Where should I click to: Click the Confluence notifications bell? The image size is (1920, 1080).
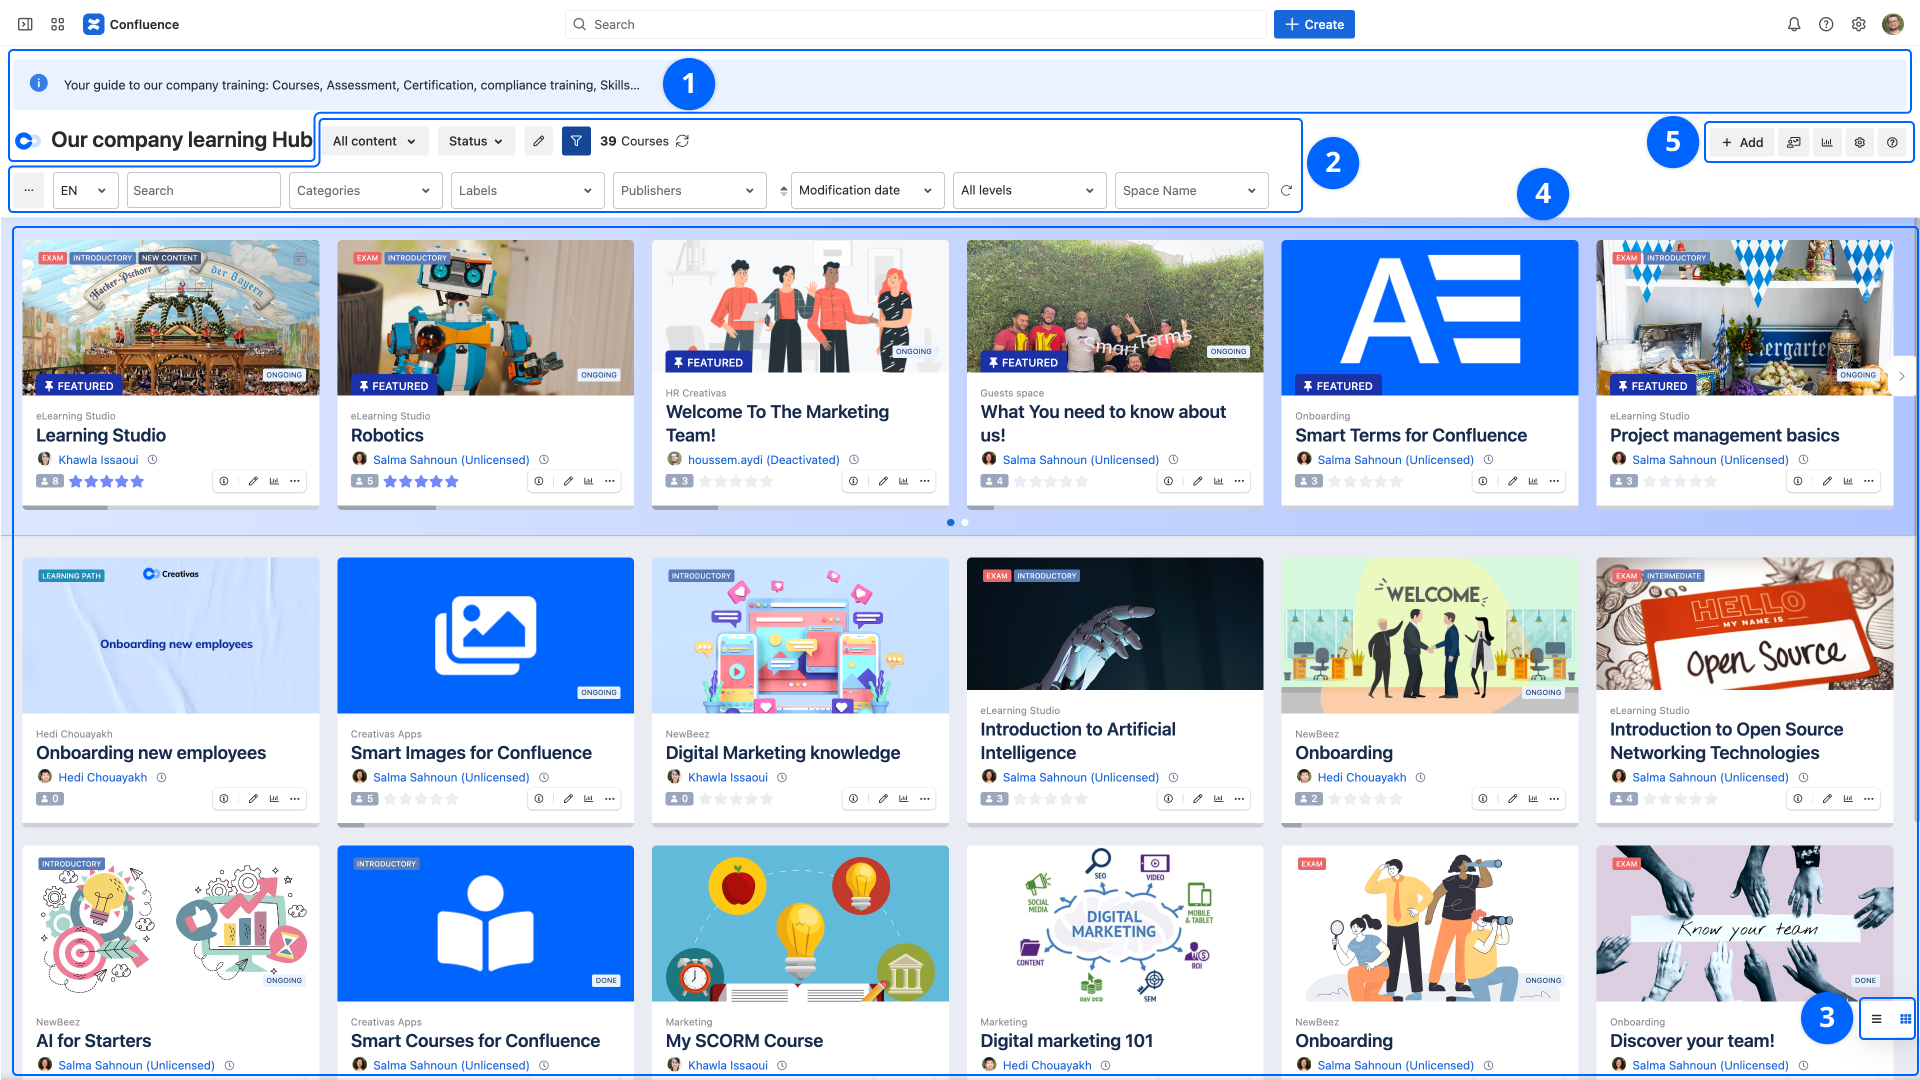[x=1794, y=24]
